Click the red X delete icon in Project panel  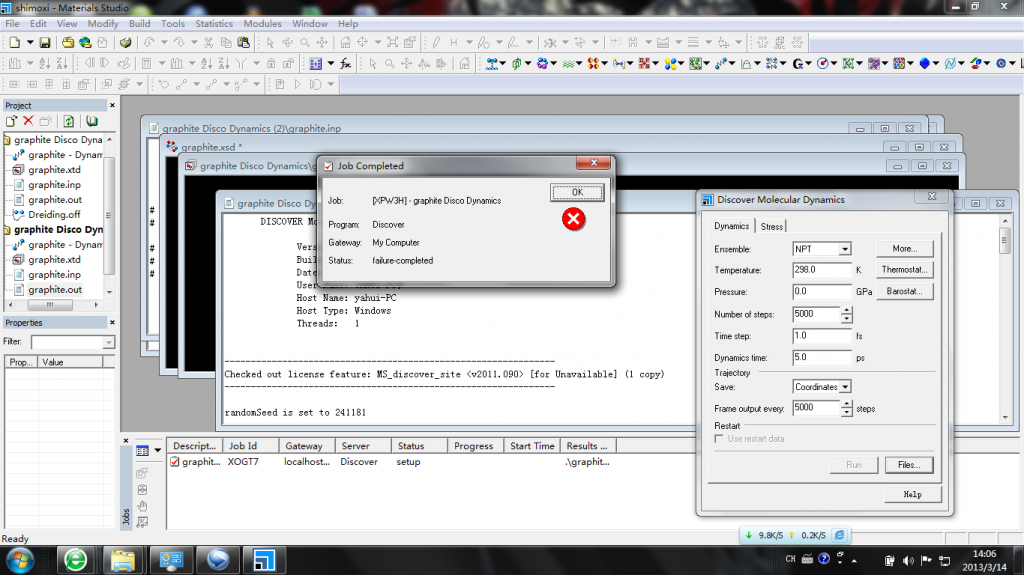28,121
